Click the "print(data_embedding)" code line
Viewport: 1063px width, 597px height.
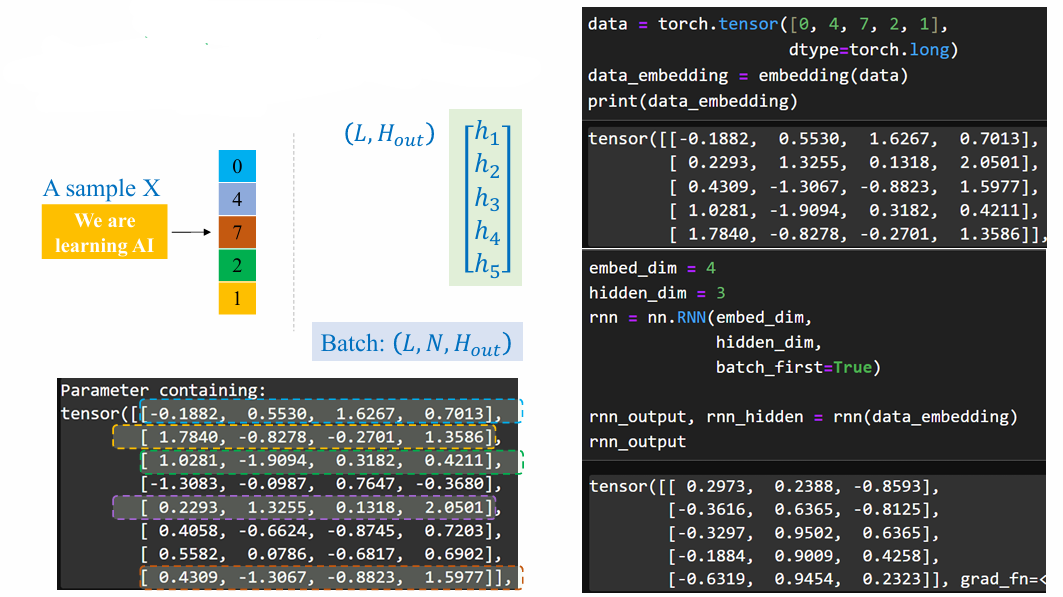point(692,101)
